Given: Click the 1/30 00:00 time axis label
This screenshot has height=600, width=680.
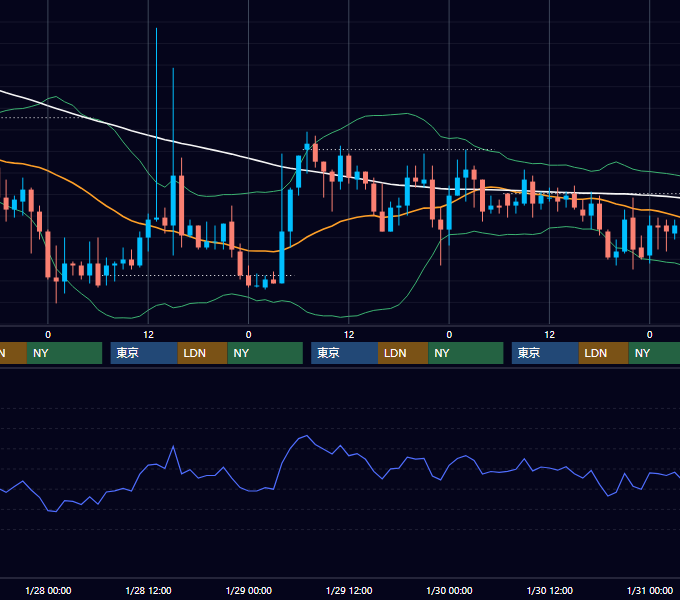Looking at the screenshot, I should [449, 590].
